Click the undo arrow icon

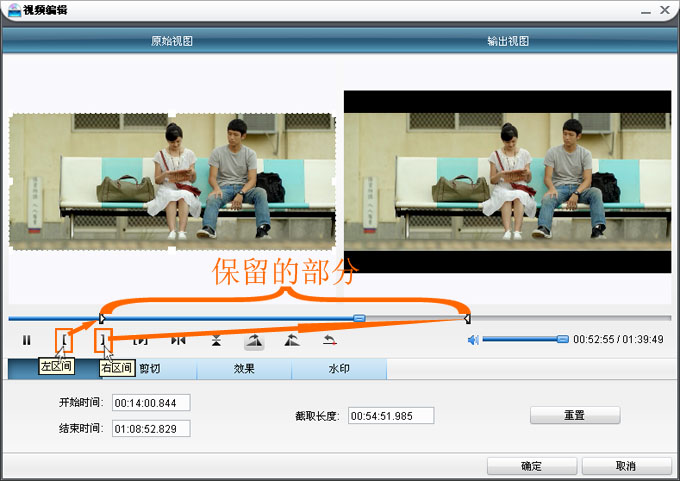[330, 340]
